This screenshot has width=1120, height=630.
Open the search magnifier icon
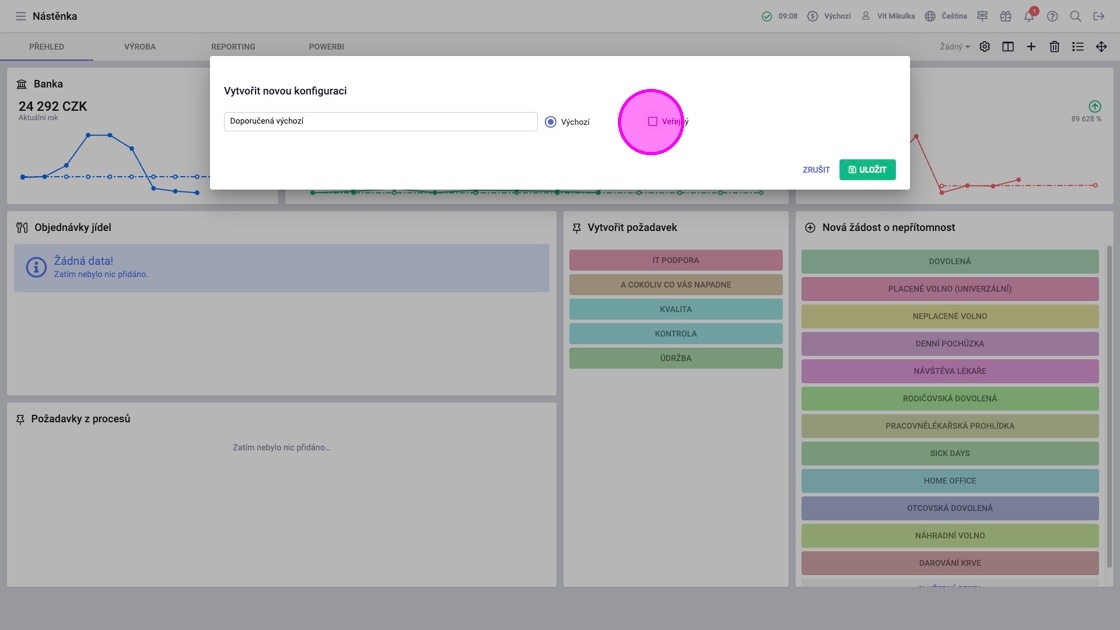1075,16
